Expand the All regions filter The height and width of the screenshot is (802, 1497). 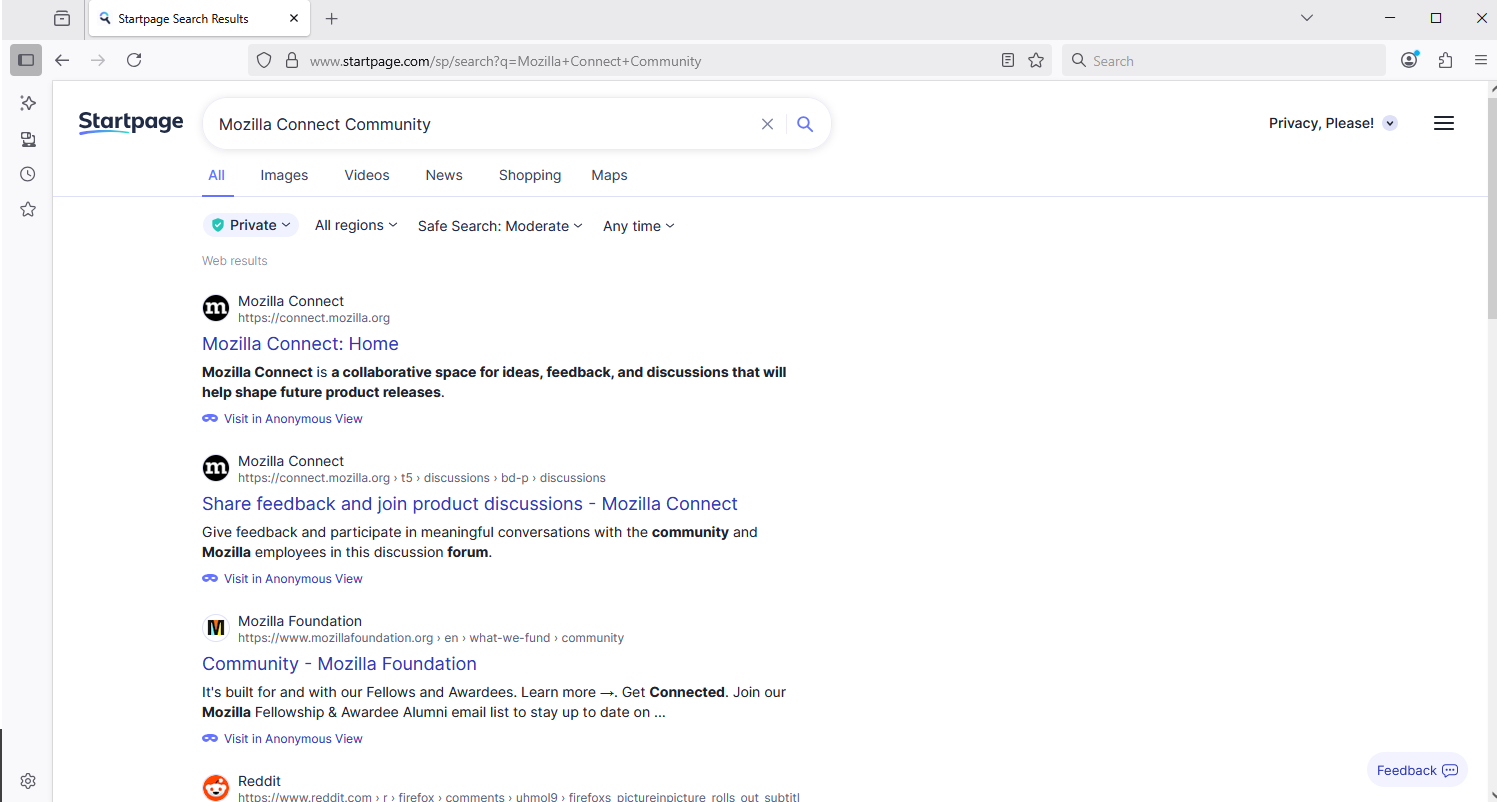pyautogui.click(x=356, y=225)
